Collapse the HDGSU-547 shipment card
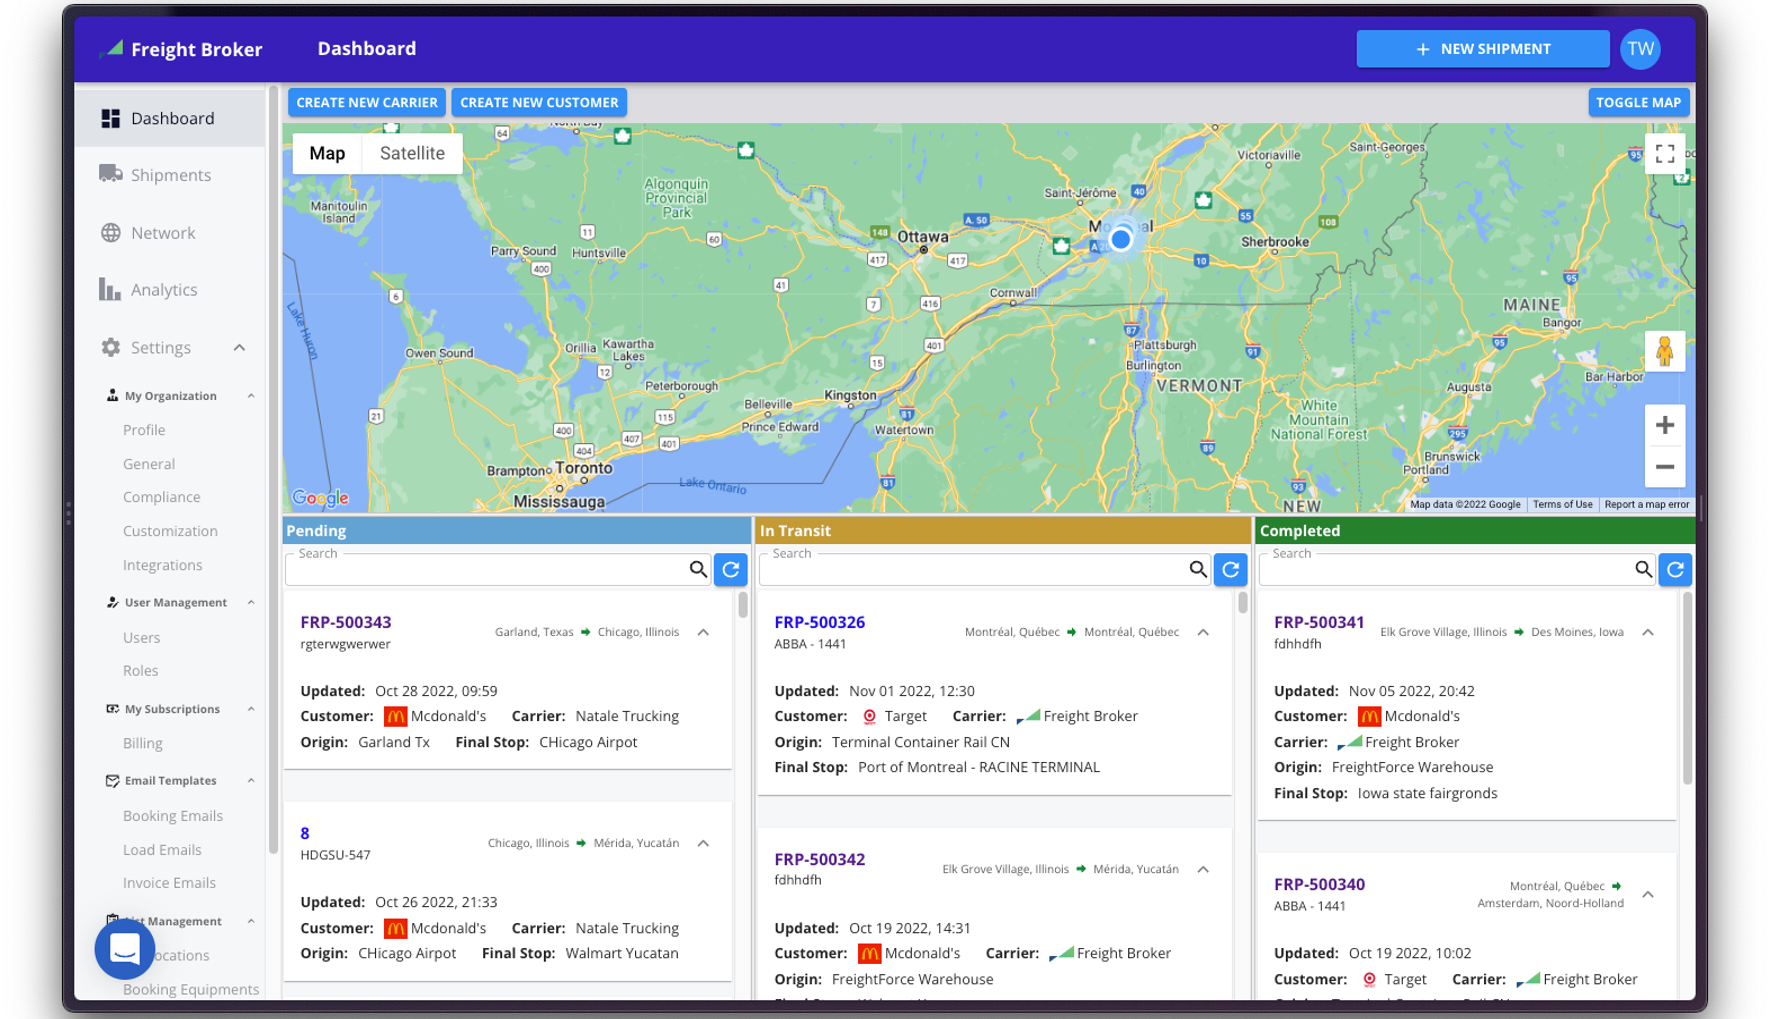Image resolution: width=1770 pixels, height=1019 pixels. click(x=704, y=843)
